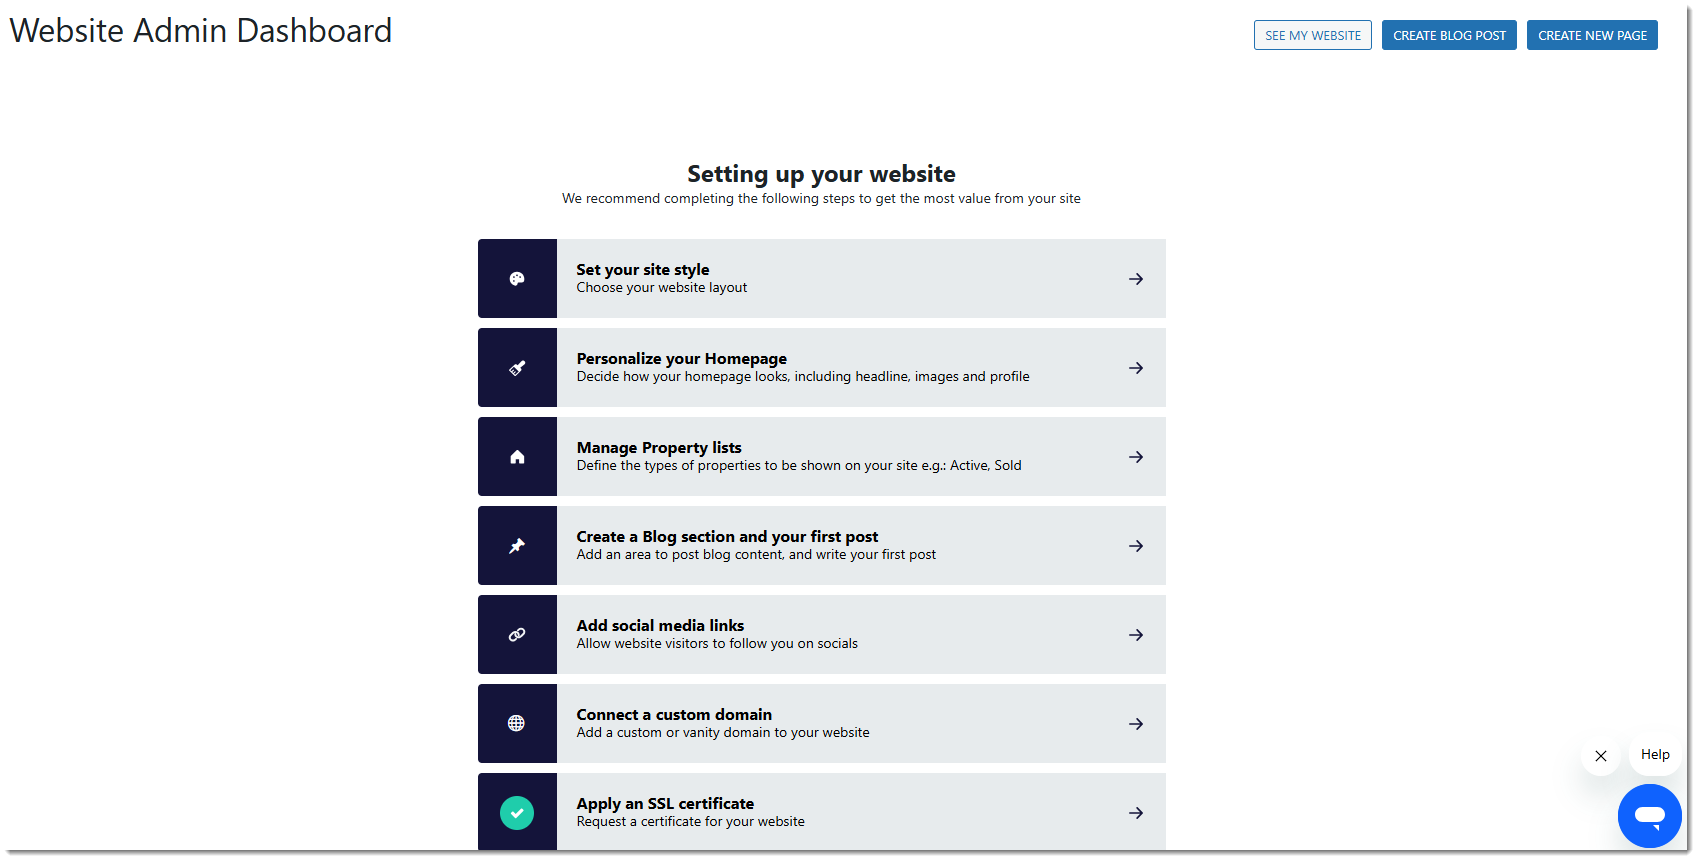Open 'Personalize your Homepage' step

[822, 368]
